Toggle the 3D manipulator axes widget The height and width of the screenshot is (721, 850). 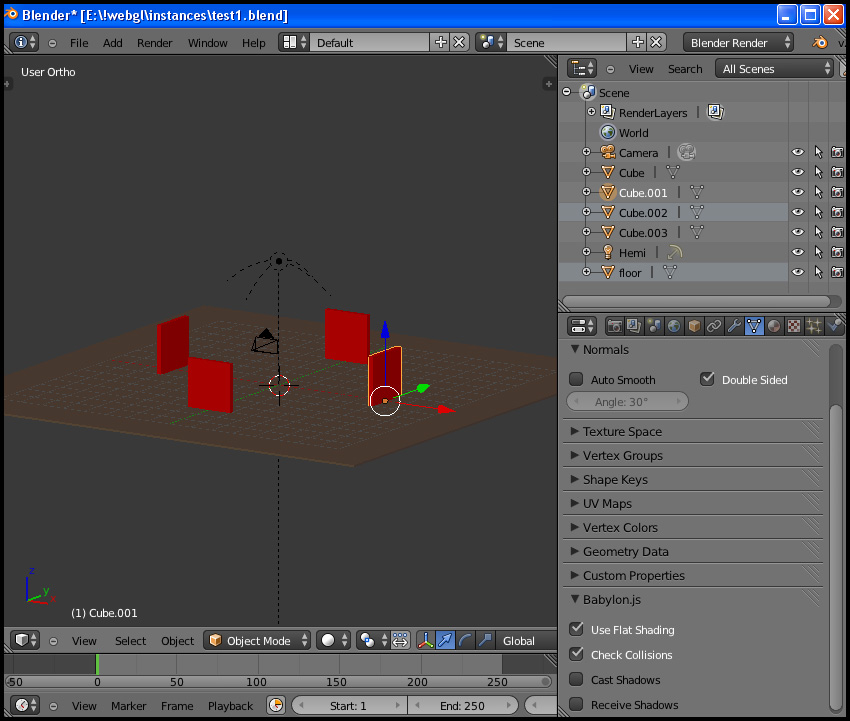424,641
